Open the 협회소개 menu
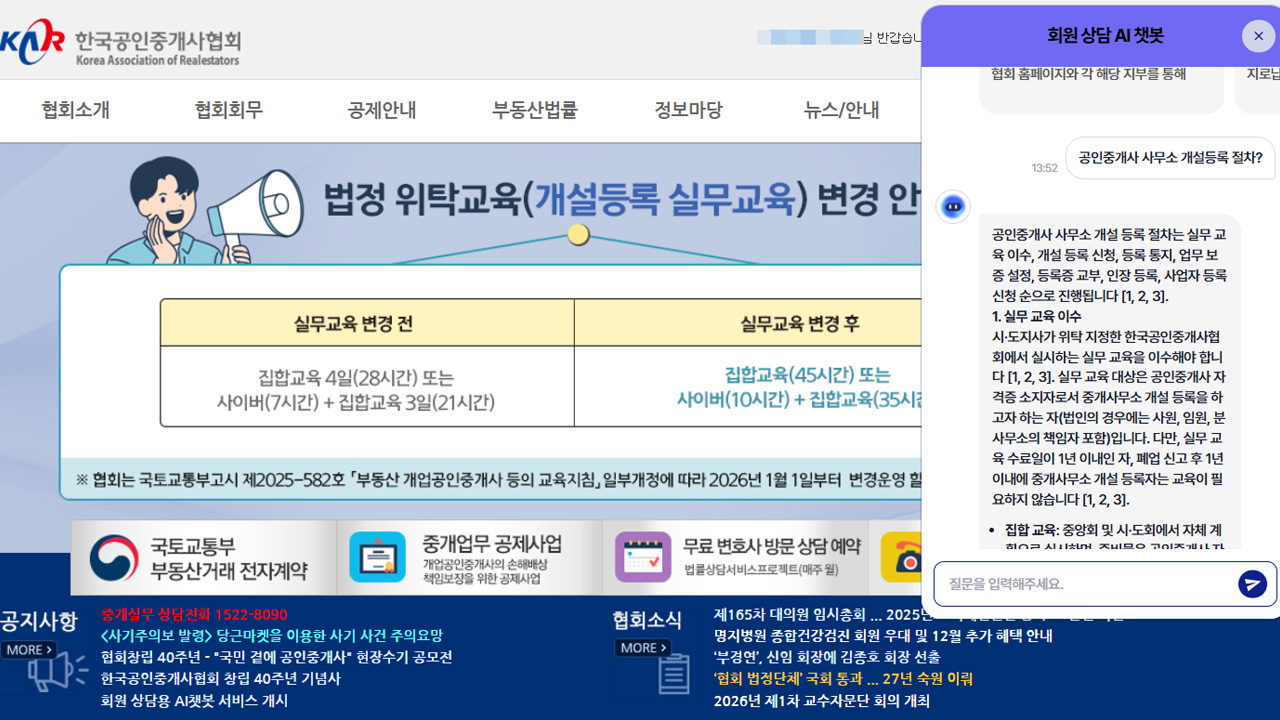1280x720 pixels. point(75,110)
